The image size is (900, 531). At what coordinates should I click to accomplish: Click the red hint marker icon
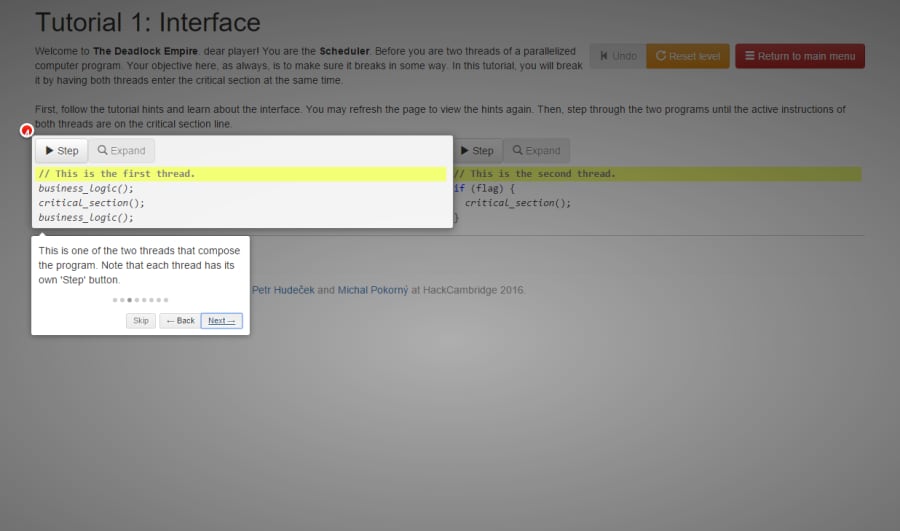tap(26, 130)
